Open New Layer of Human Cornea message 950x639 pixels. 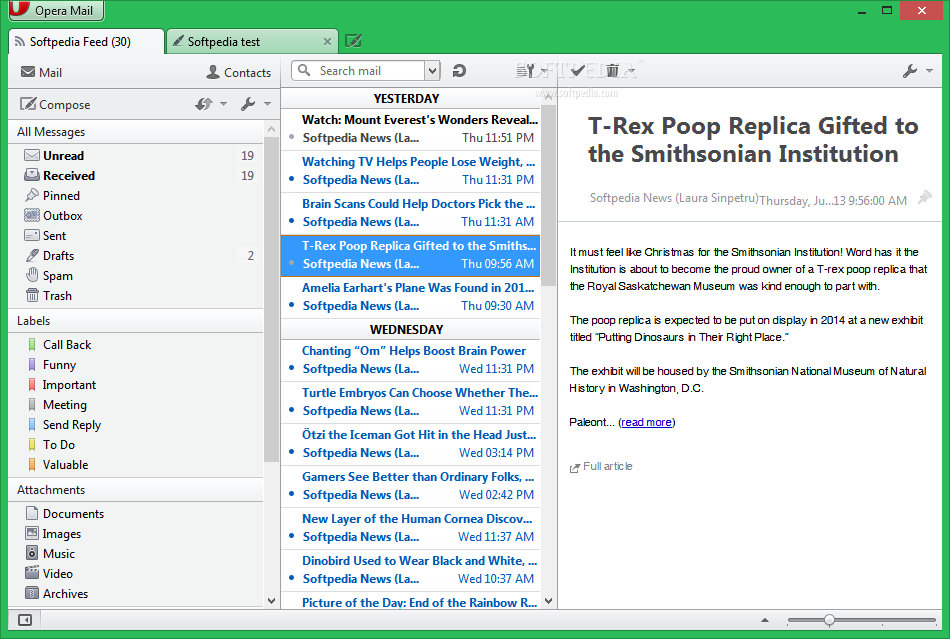[411, 528]
